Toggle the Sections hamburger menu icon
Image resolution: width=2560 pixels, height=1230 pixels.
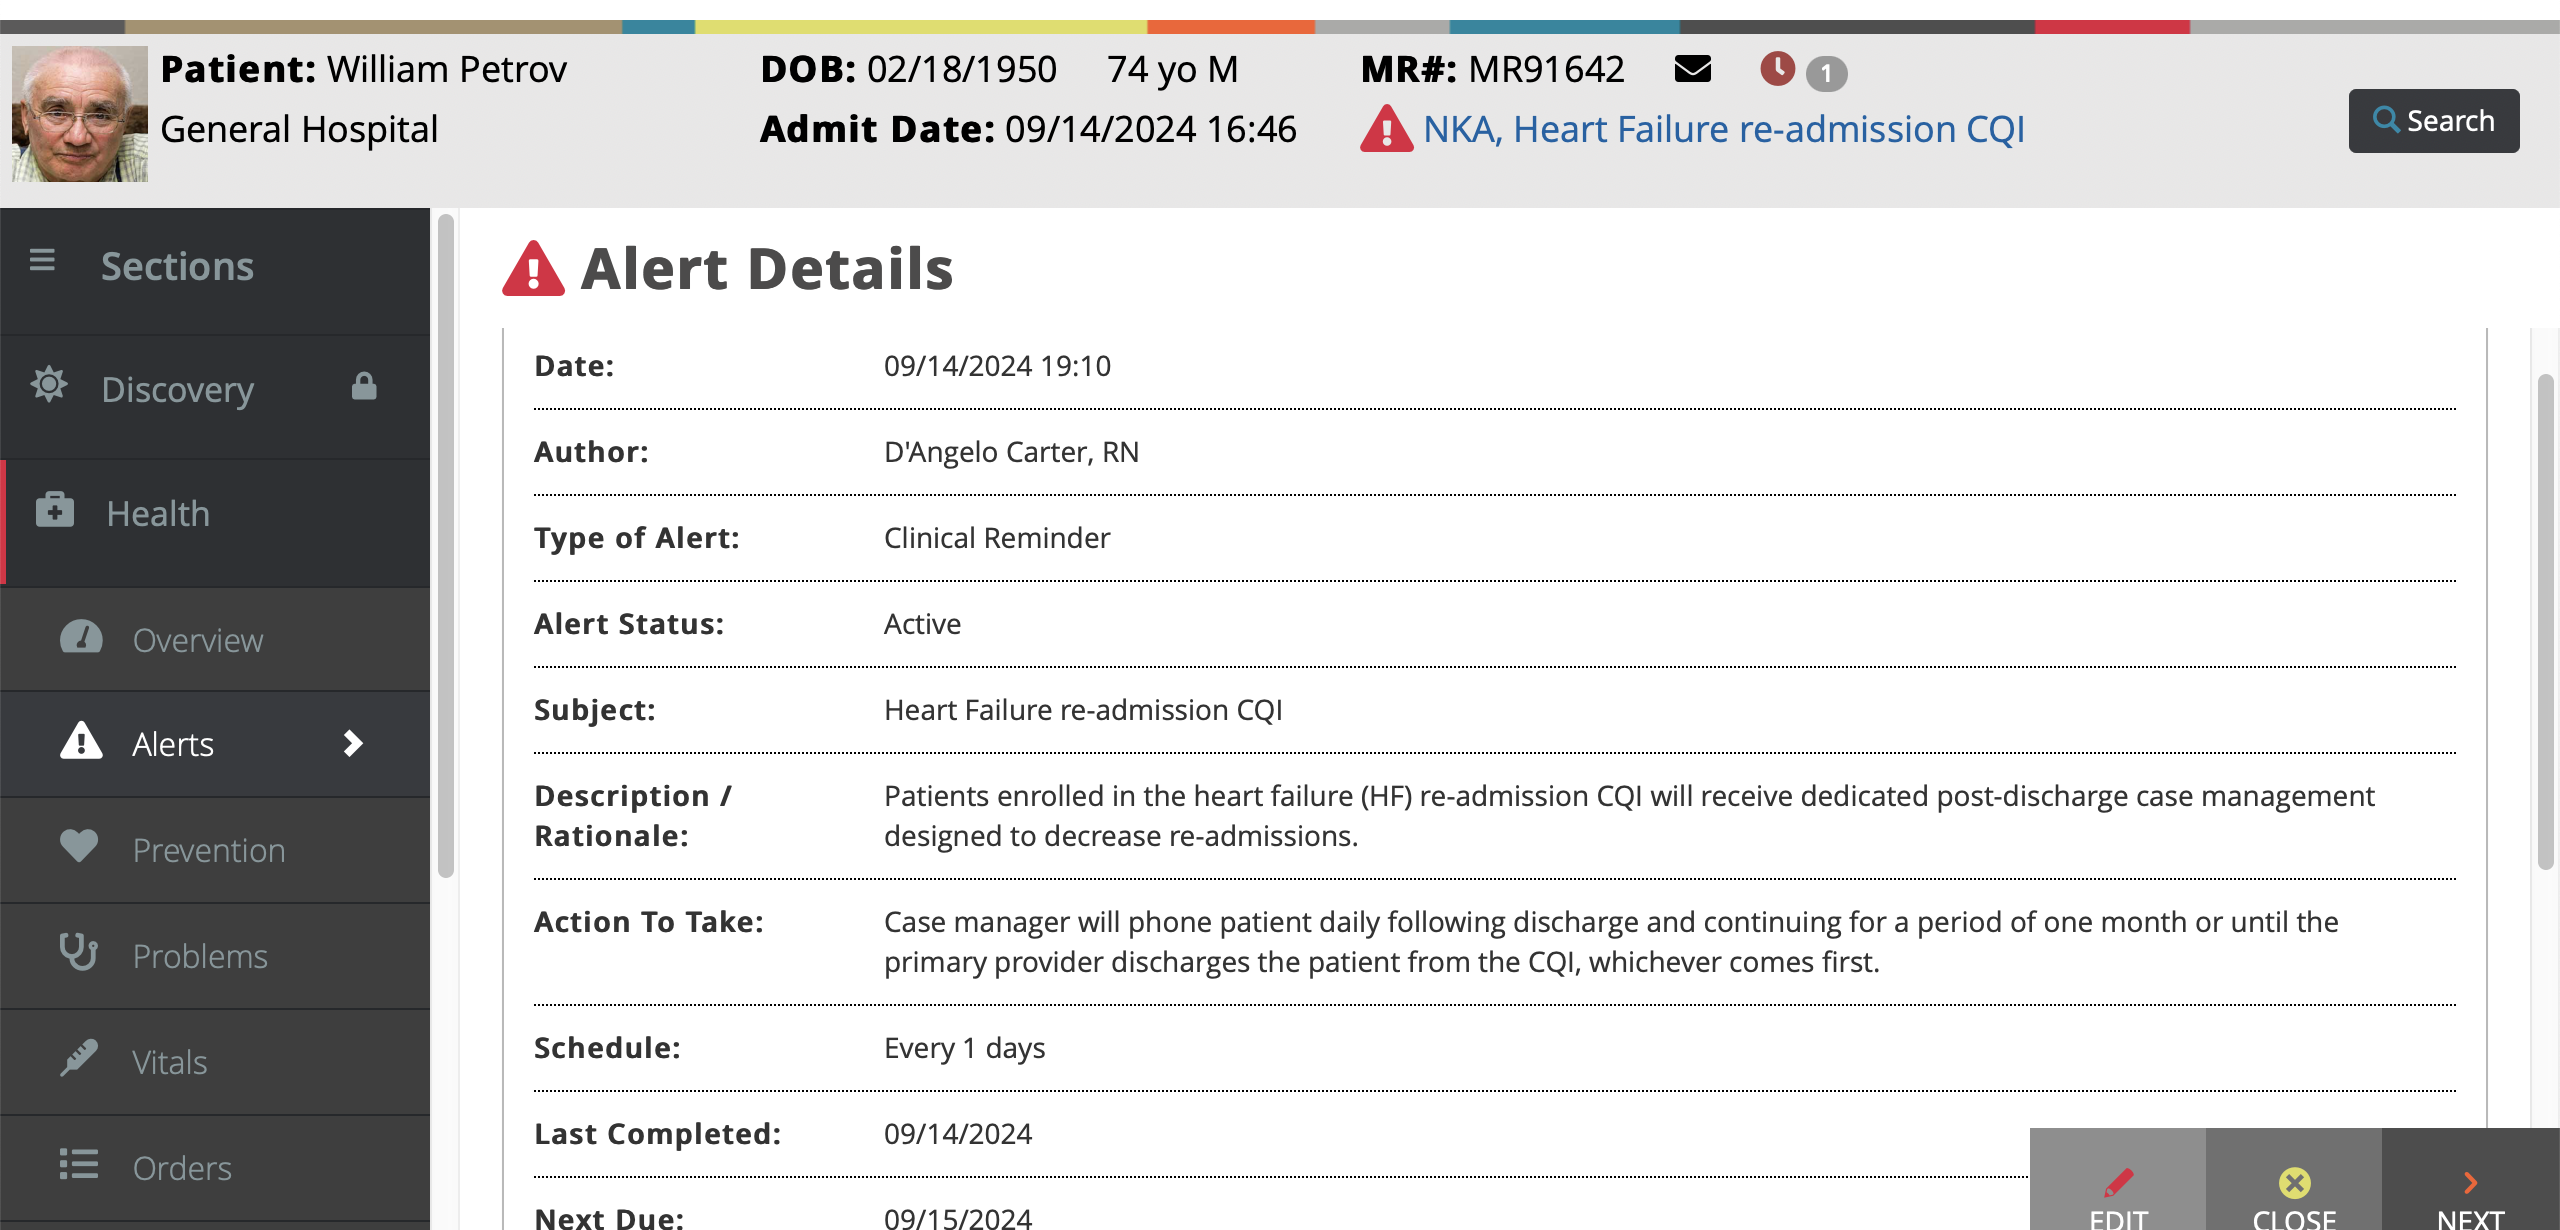(42, 261)
